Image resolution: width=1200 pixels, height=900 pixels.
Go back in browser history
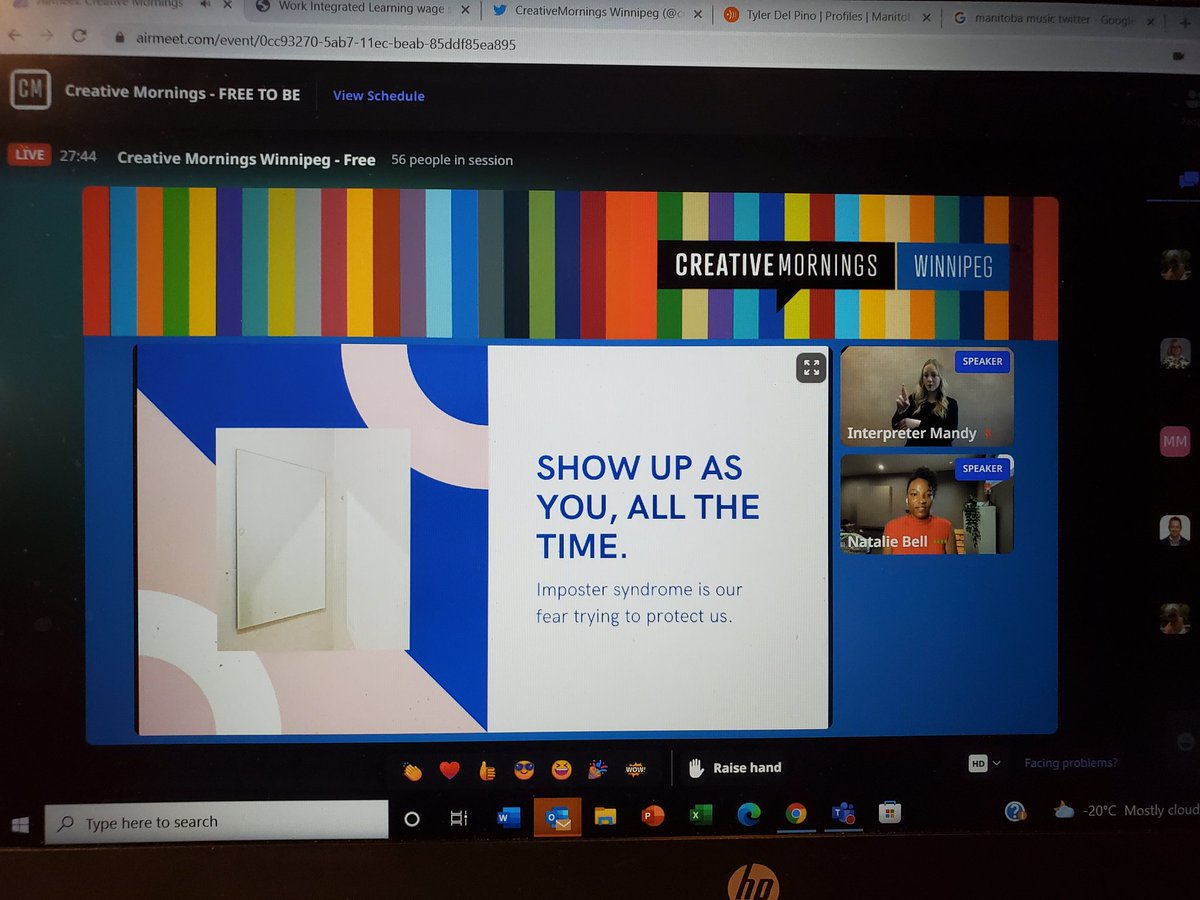[14, 34]
